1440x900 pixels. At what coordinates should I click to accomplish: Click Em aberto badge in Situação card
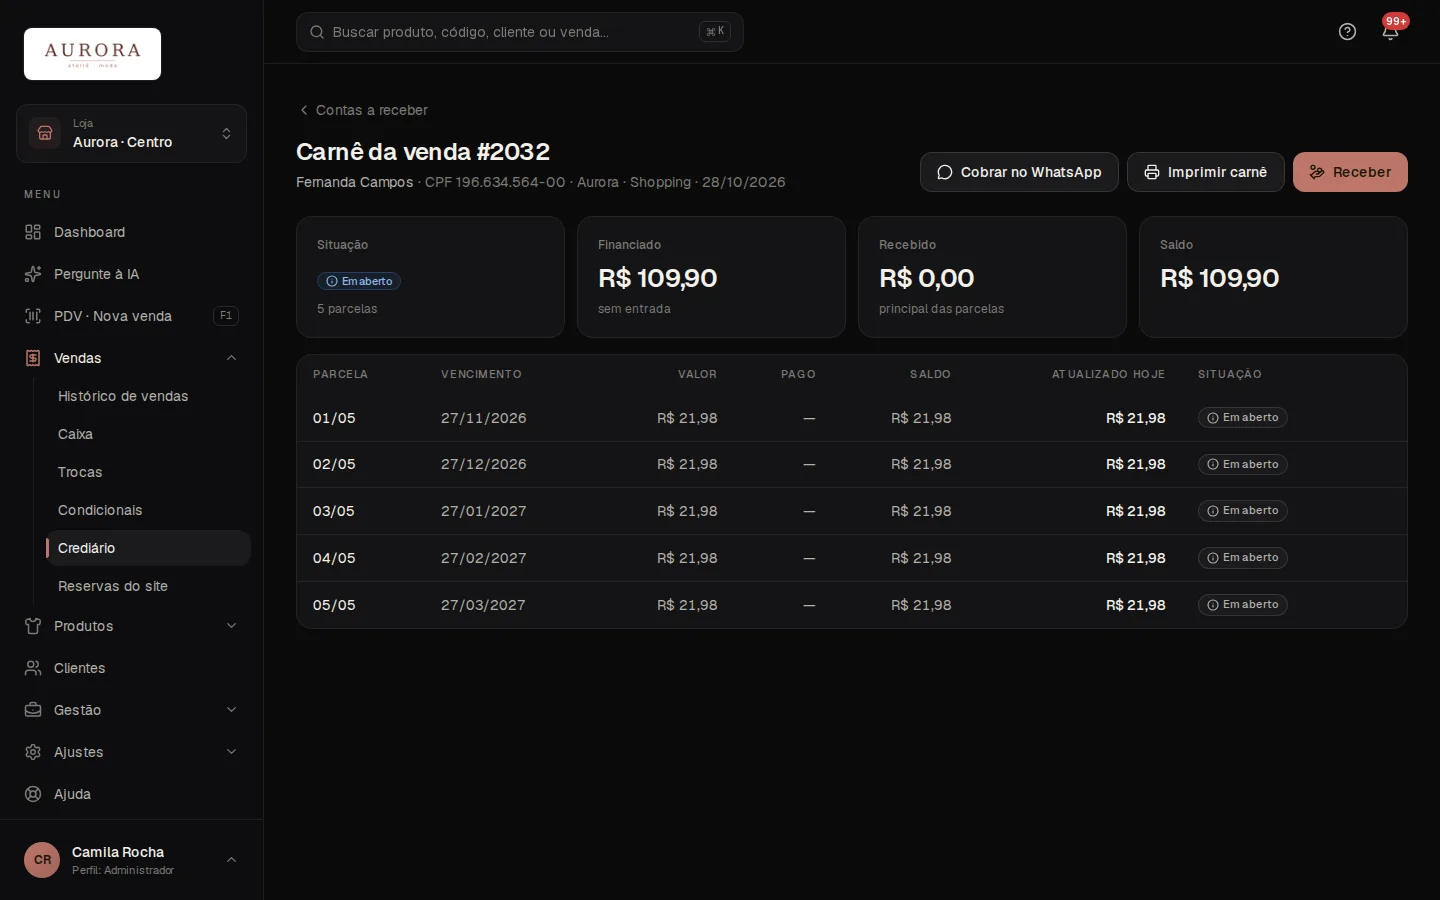pos(359,281)
